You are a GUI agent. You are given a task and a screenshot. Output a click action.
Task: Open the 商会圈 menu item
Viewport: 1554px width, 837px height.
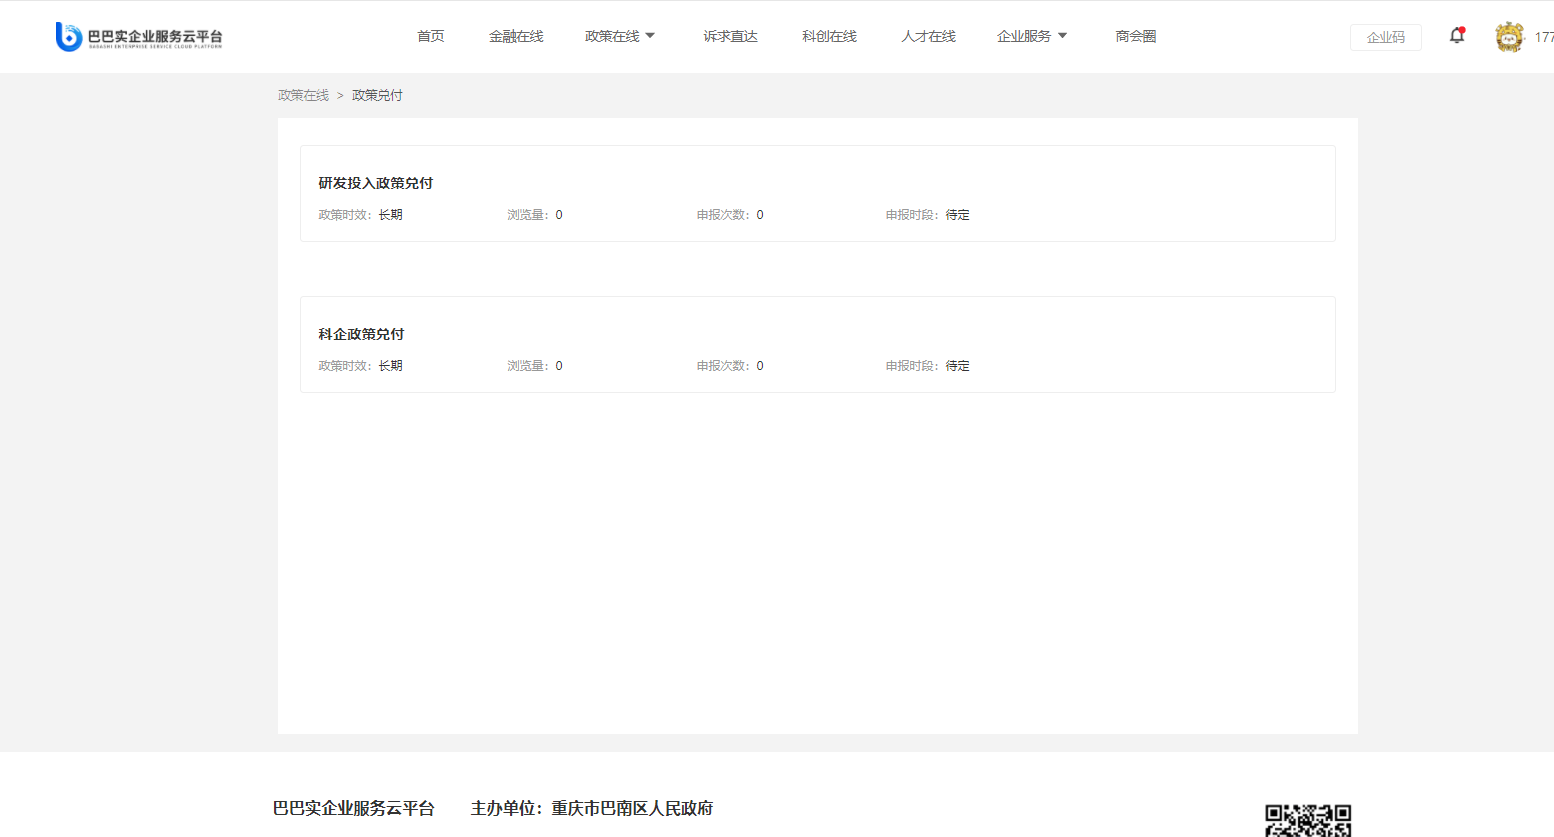(x=1136, y=36)
